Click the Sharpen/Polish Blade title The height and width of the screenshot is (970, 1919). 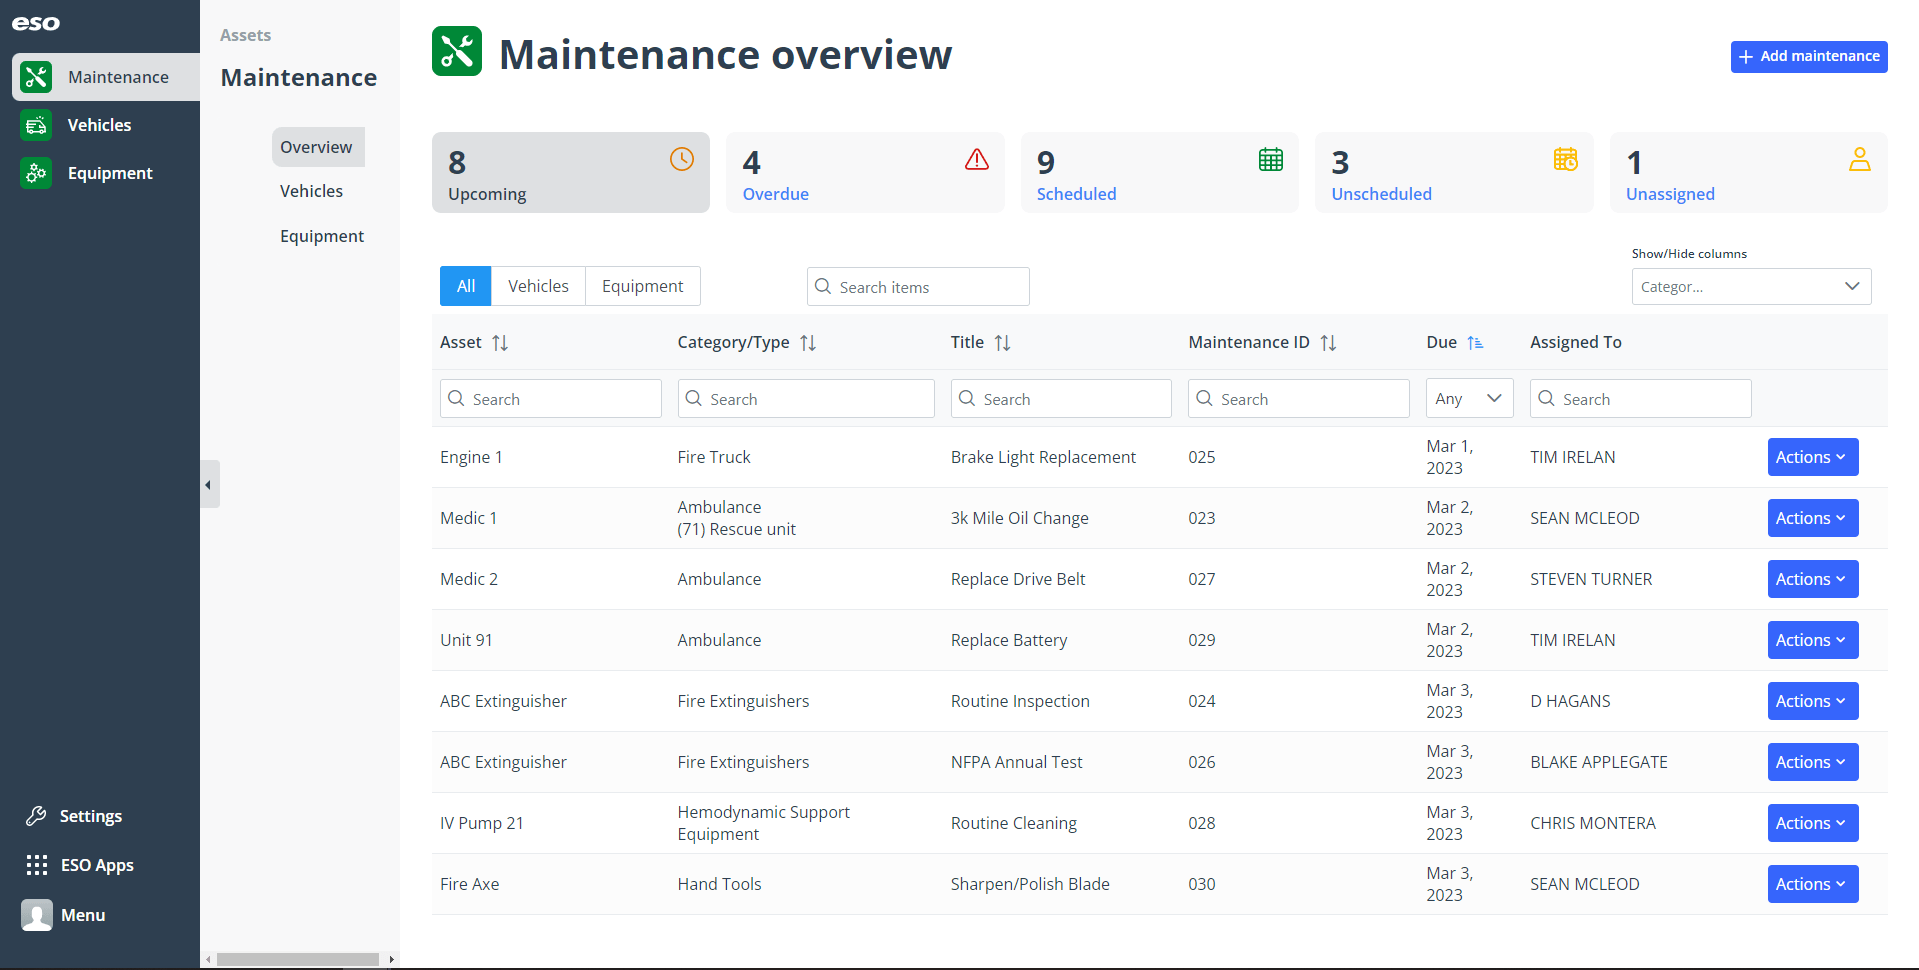pyautogui.click(x=1030, y=884)
